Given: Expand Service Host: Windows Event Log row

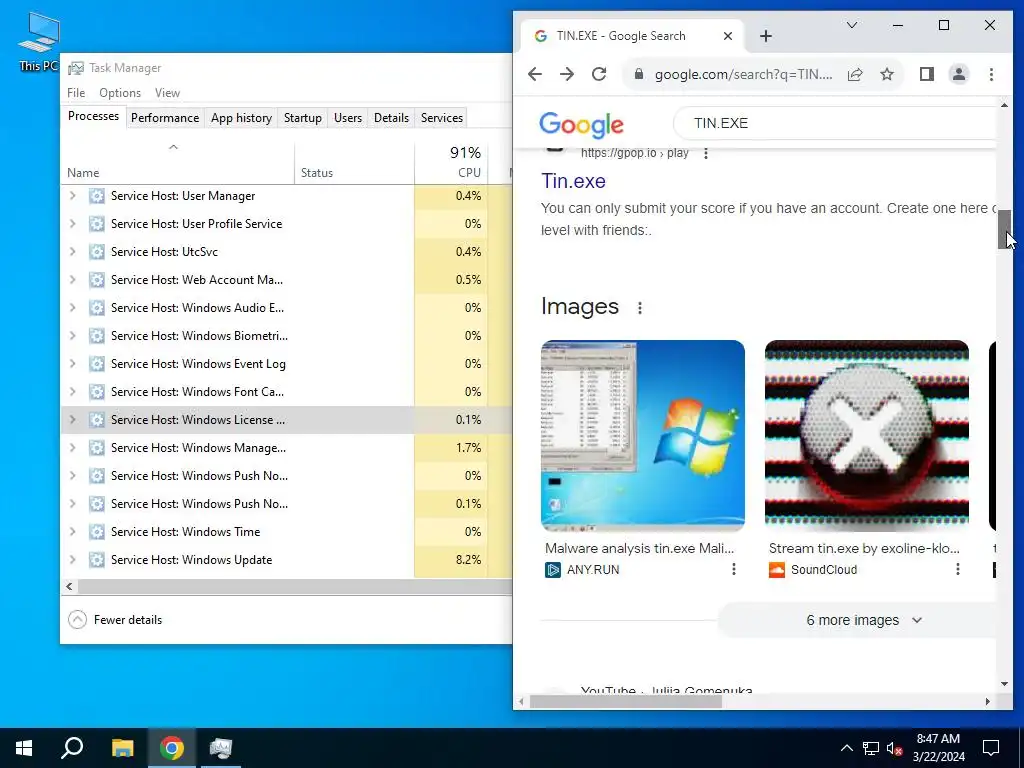Looking at the screenshot, I should [x=72, y=364].
